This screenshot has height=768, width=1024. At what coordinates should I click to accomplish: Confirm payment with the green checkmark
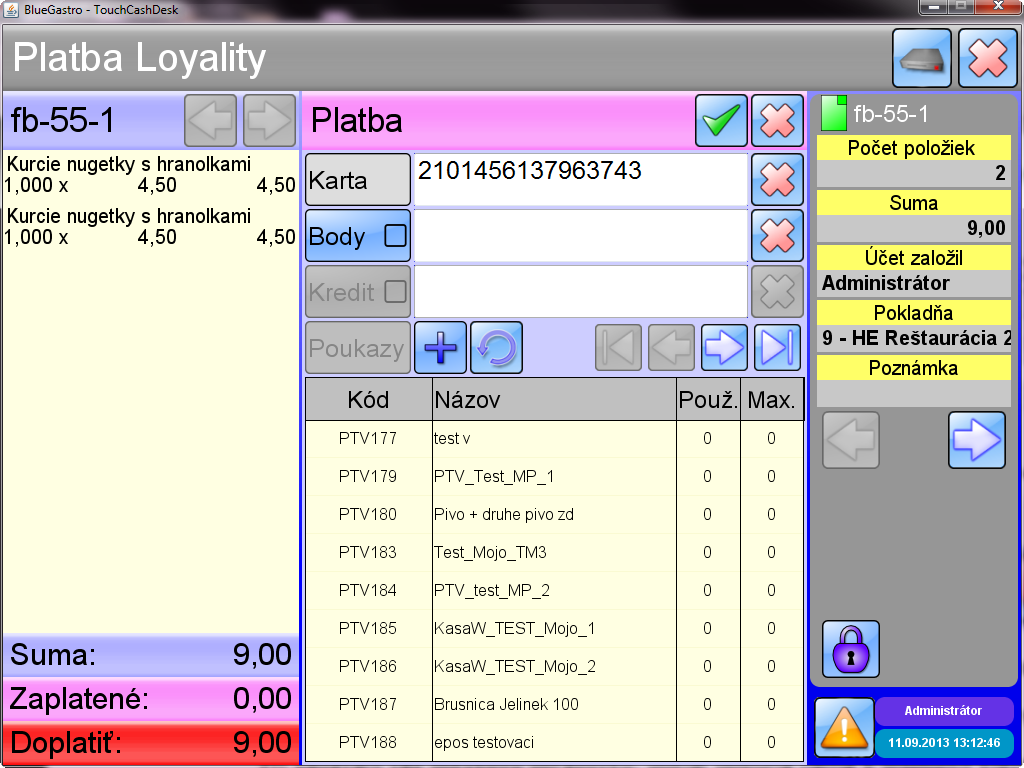coord(721,121)
